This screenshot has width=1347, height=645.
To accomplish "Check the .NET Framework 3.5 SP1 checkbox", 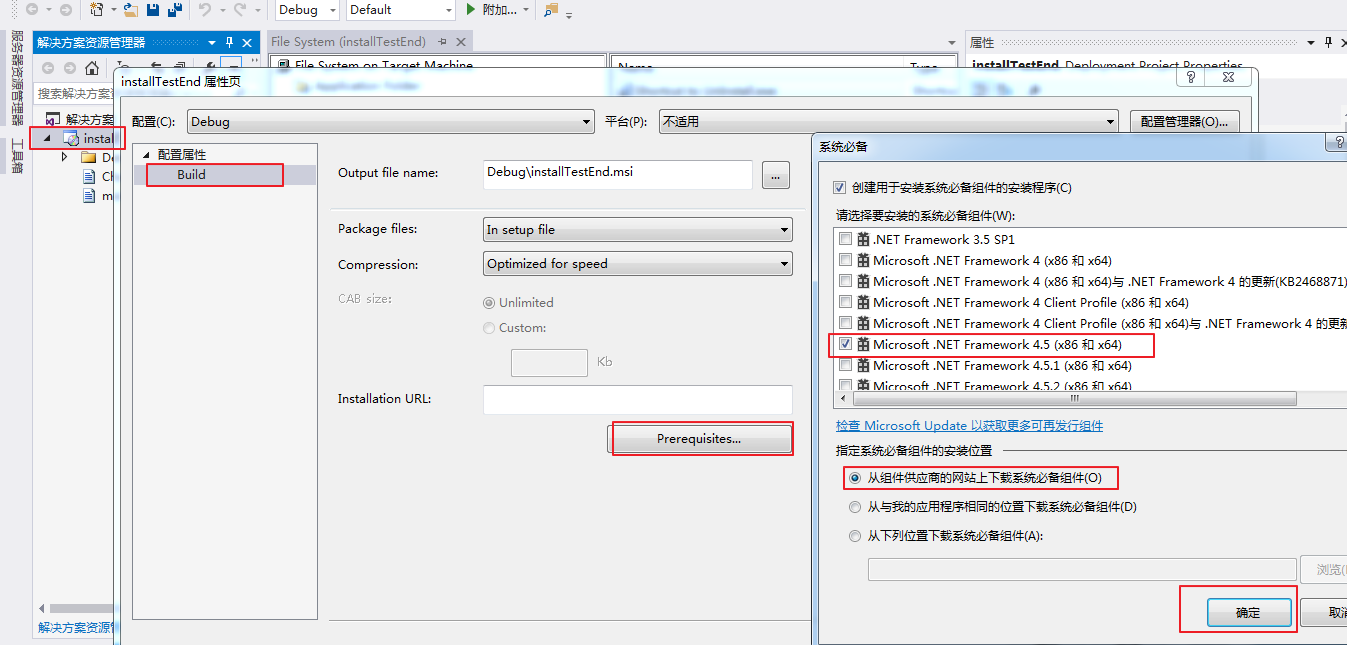I will pos(845,239).
